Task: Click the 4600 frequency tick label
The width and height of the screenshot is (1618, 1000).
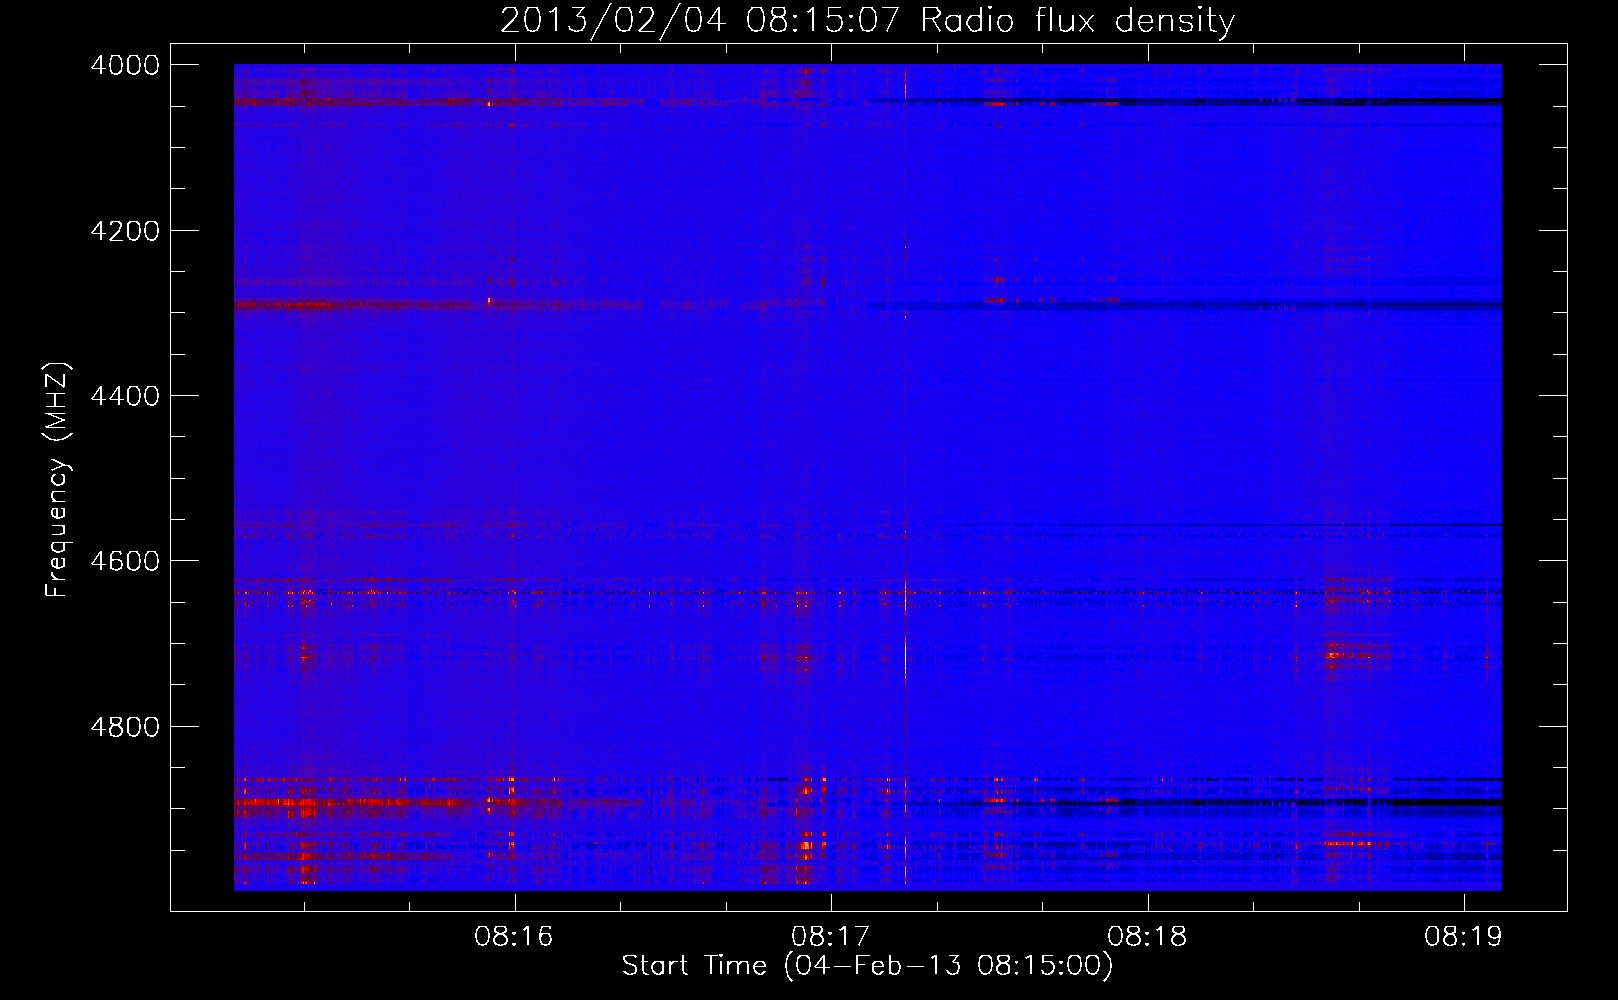Action: click(x=125, y=561)
